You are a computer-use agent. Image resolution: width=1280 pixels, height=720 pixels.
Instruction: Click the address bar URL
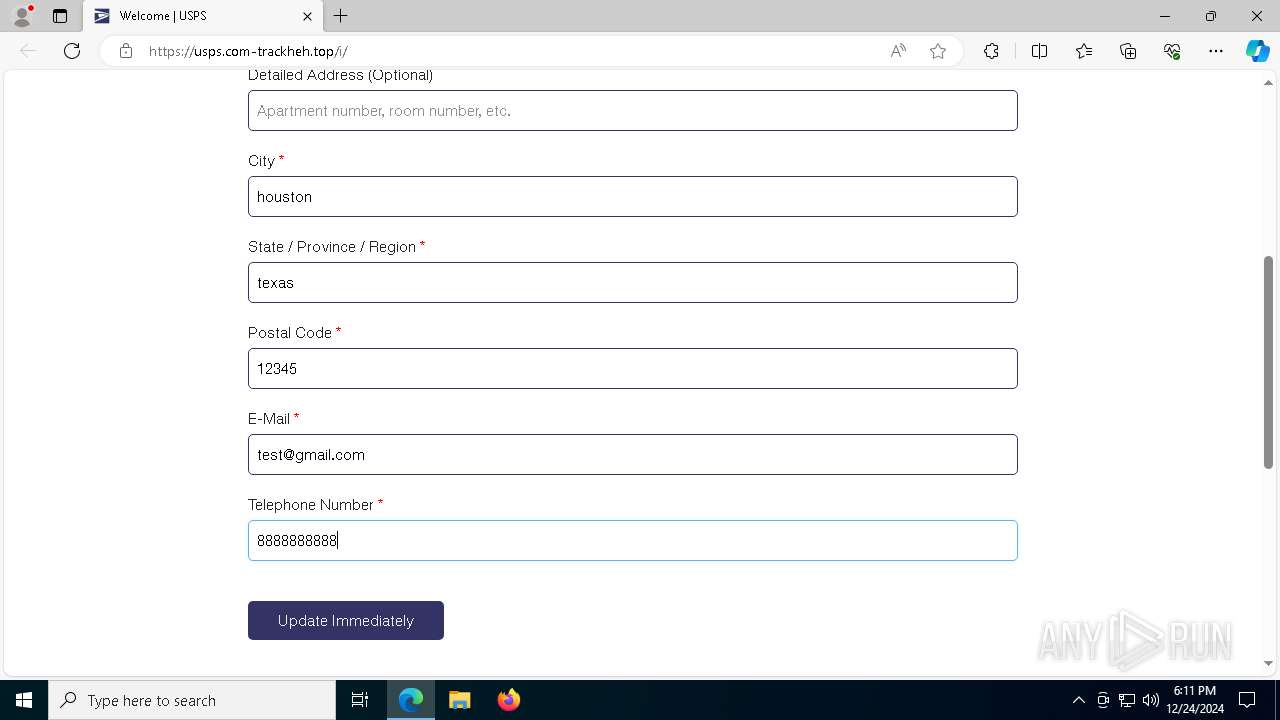click(248, 51)
